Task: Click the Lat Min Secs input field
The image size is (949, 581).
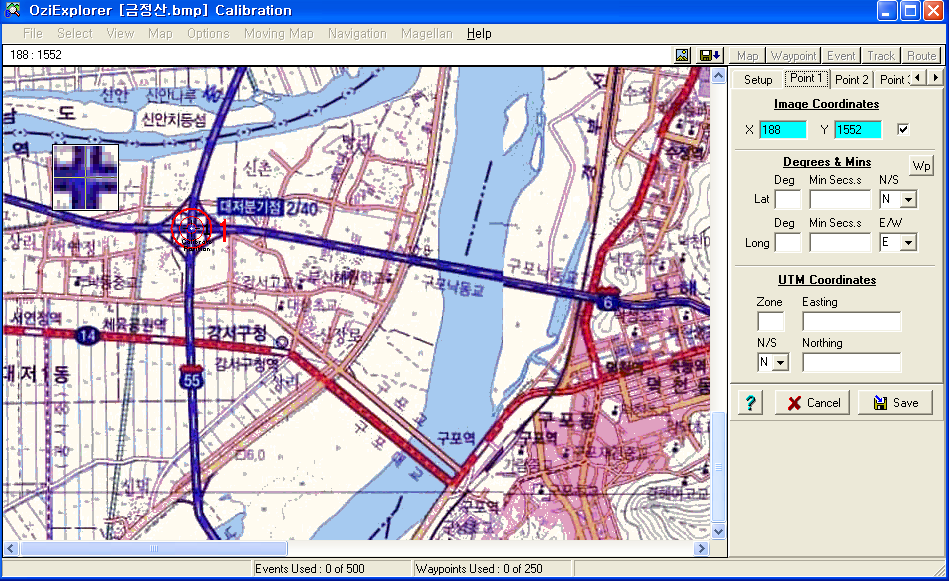Action: click(840, 199)
